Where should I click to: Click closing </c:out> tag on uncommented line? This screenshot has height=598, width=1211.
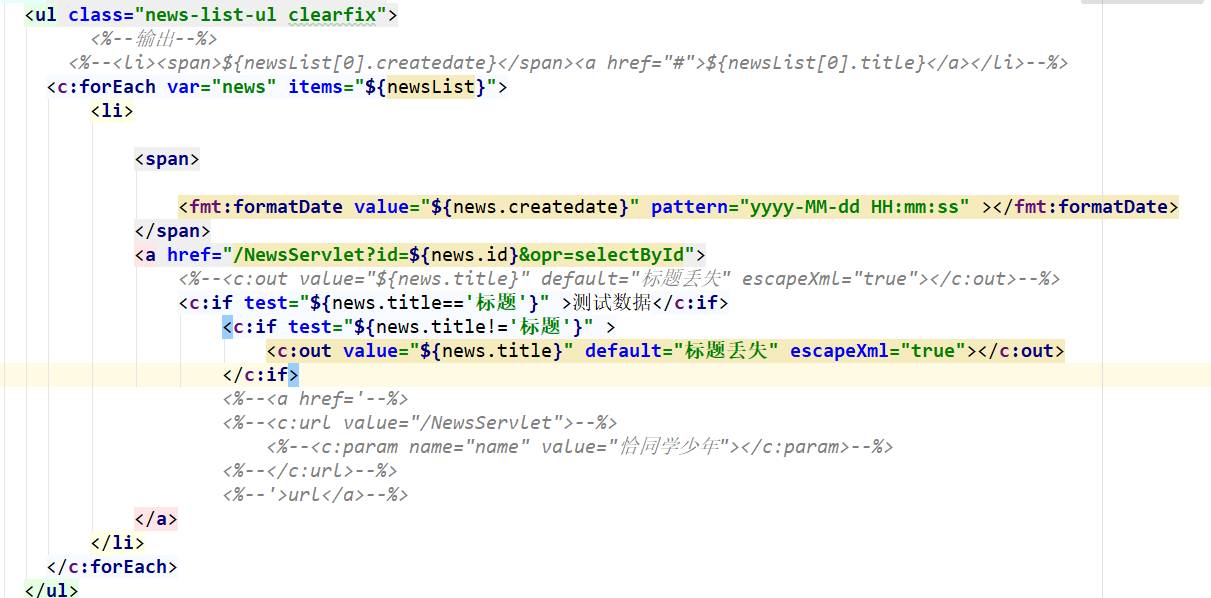pos(1021,351)
